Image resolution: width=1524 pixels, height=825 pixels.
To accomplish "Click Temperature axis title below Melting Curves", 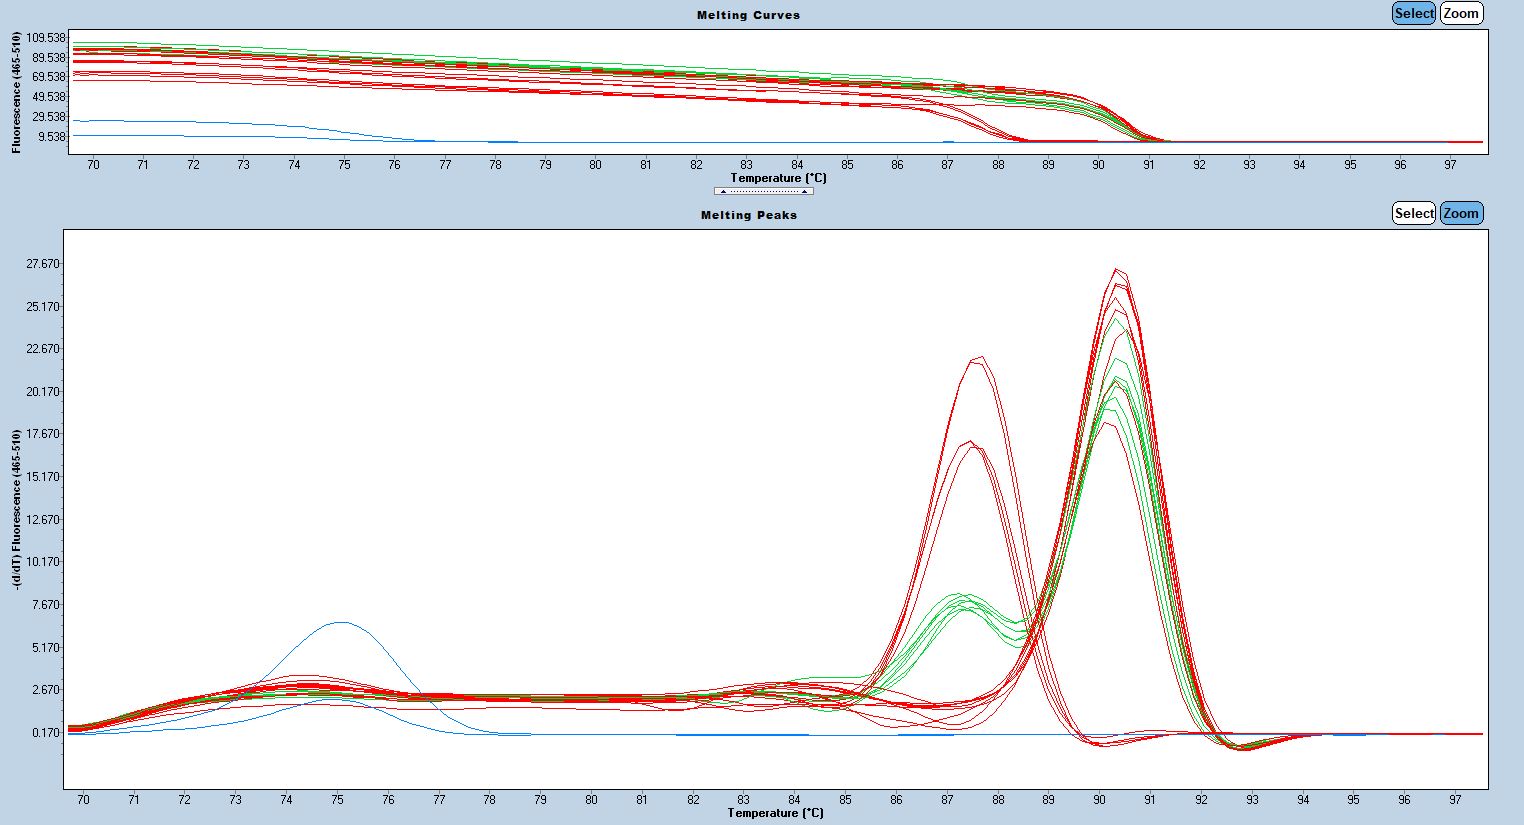I will tap(778, 178).
